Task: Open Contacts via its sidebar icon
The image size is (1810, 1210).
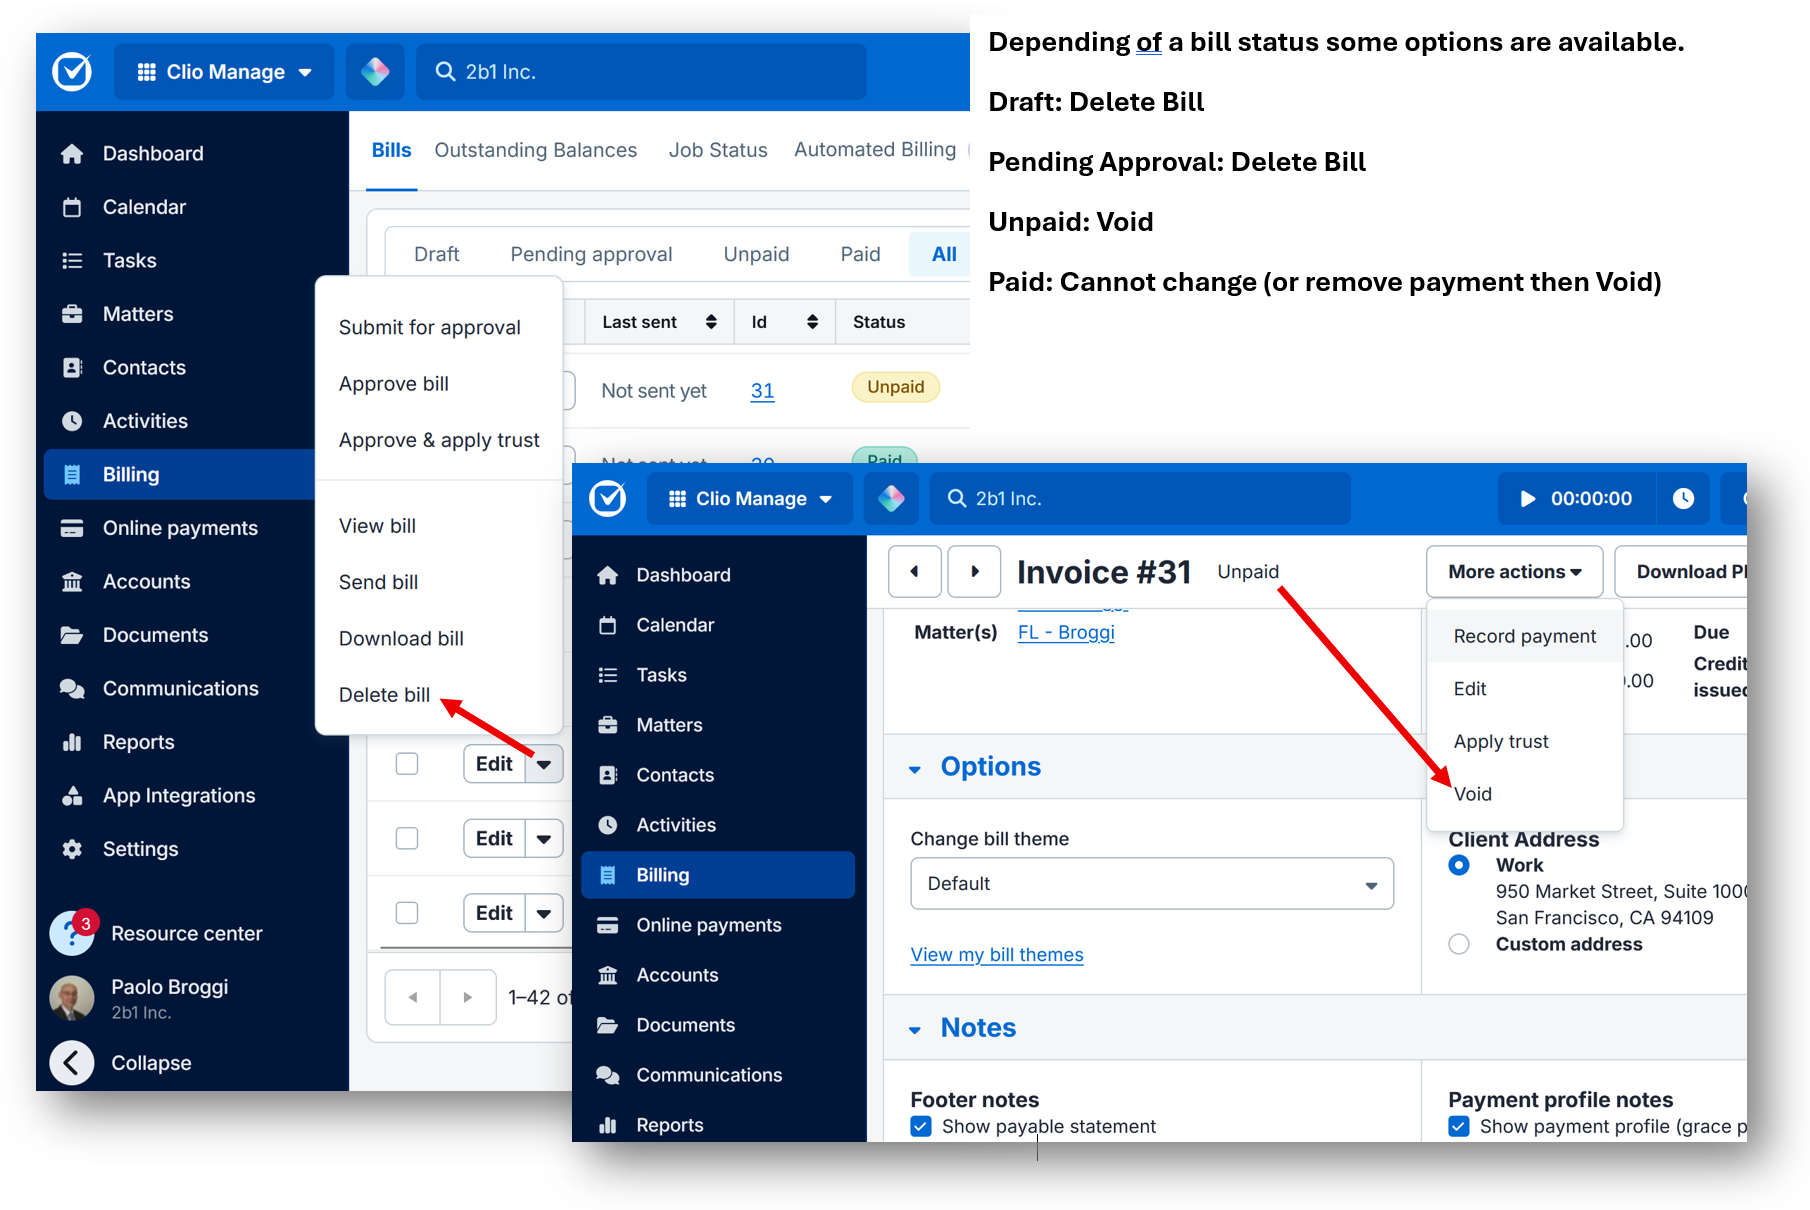Action: click(x=609, y=774)
